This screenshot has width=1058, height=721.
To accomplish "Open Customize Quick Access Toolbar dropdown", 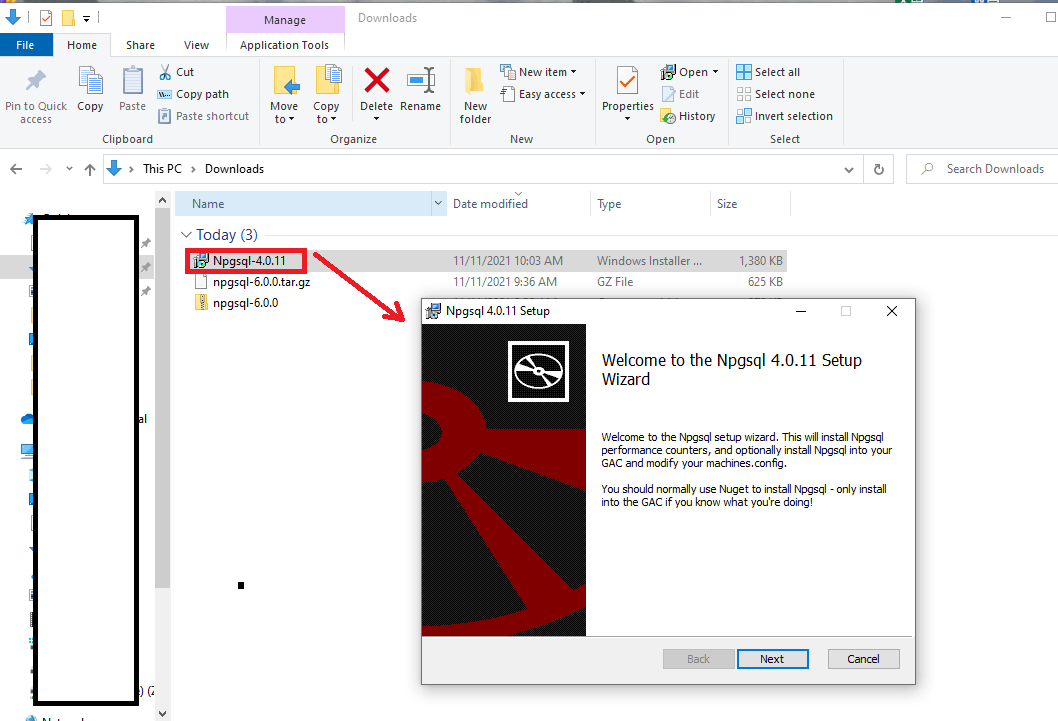I will click(86, 18).
